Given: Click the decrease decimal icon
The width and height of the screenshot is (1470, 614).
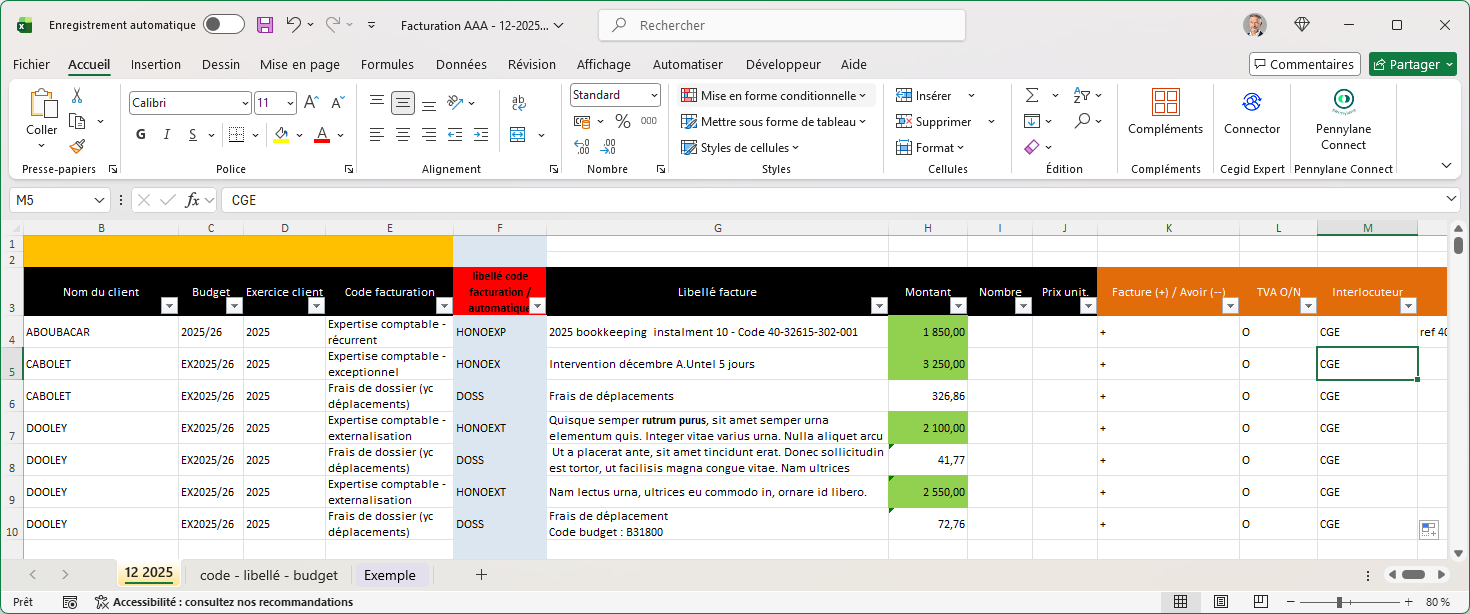Looking at the screenshot, I should click(608, 146).
